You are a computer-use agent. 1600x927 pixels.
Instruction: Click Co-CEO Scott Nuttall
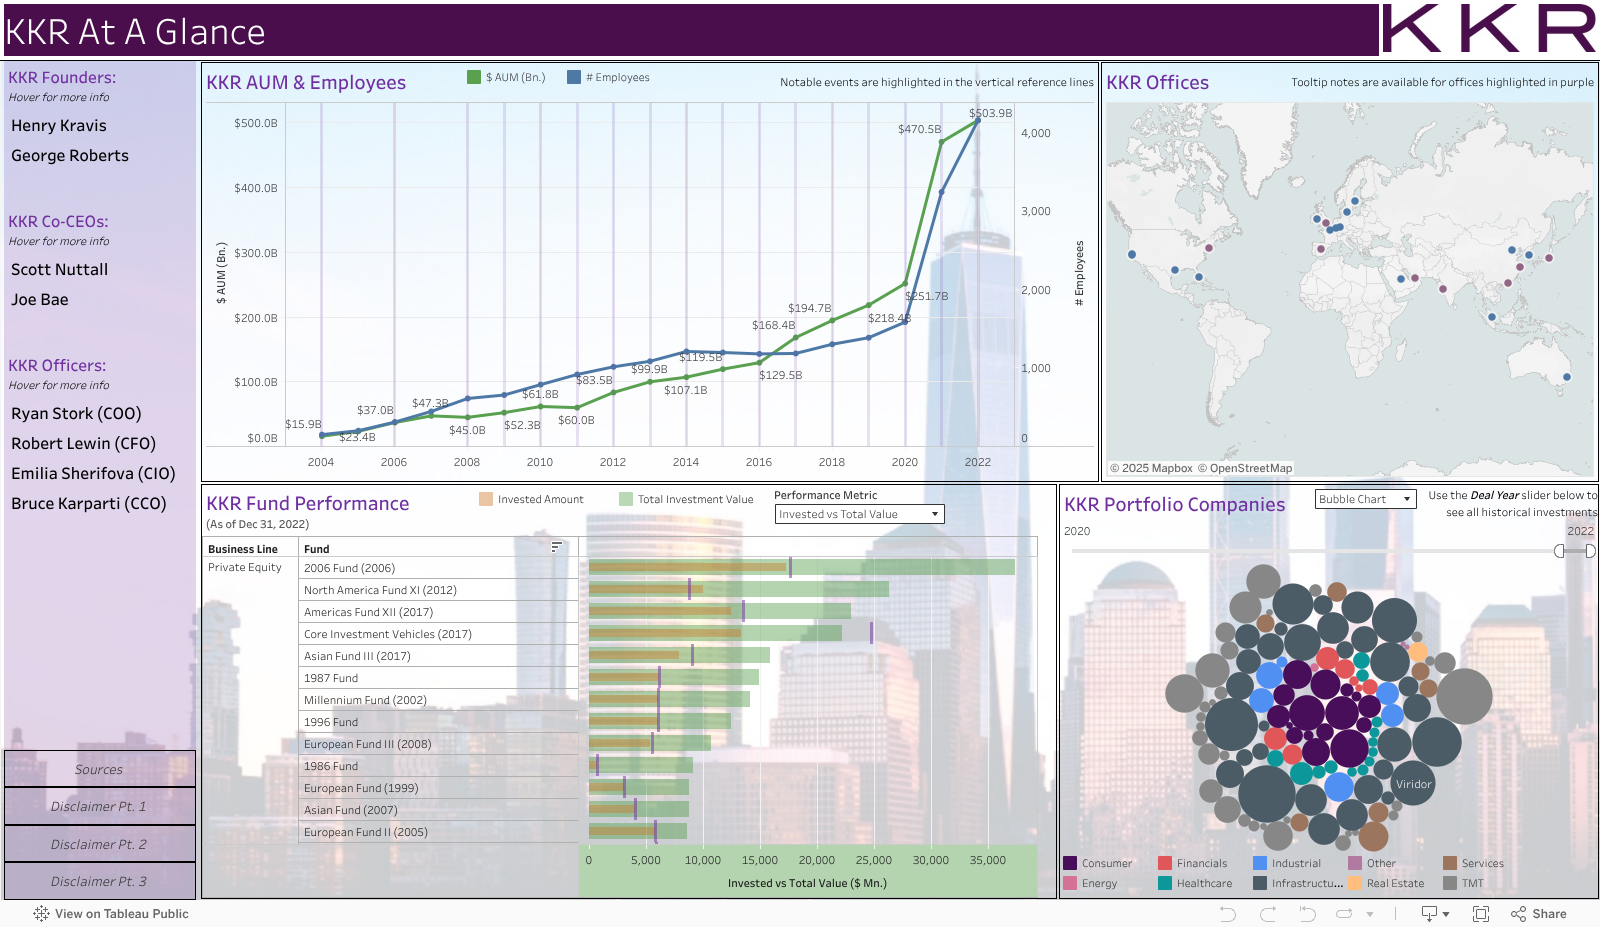coord(60,270)
